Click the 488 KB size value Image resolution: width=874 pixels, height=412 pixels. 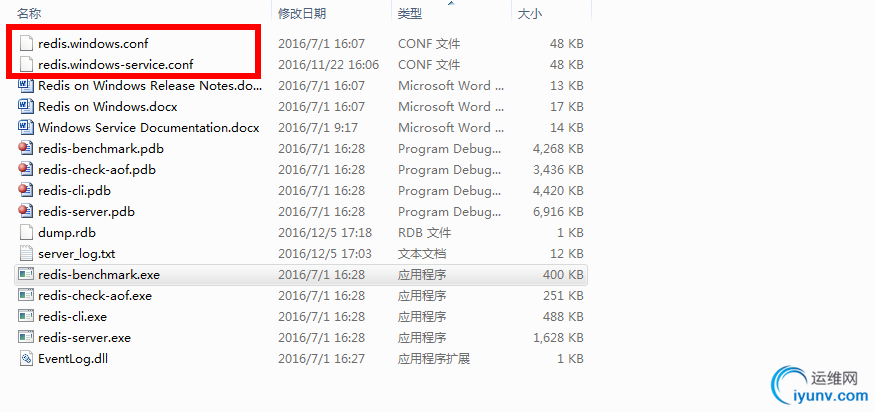point(563,317)
